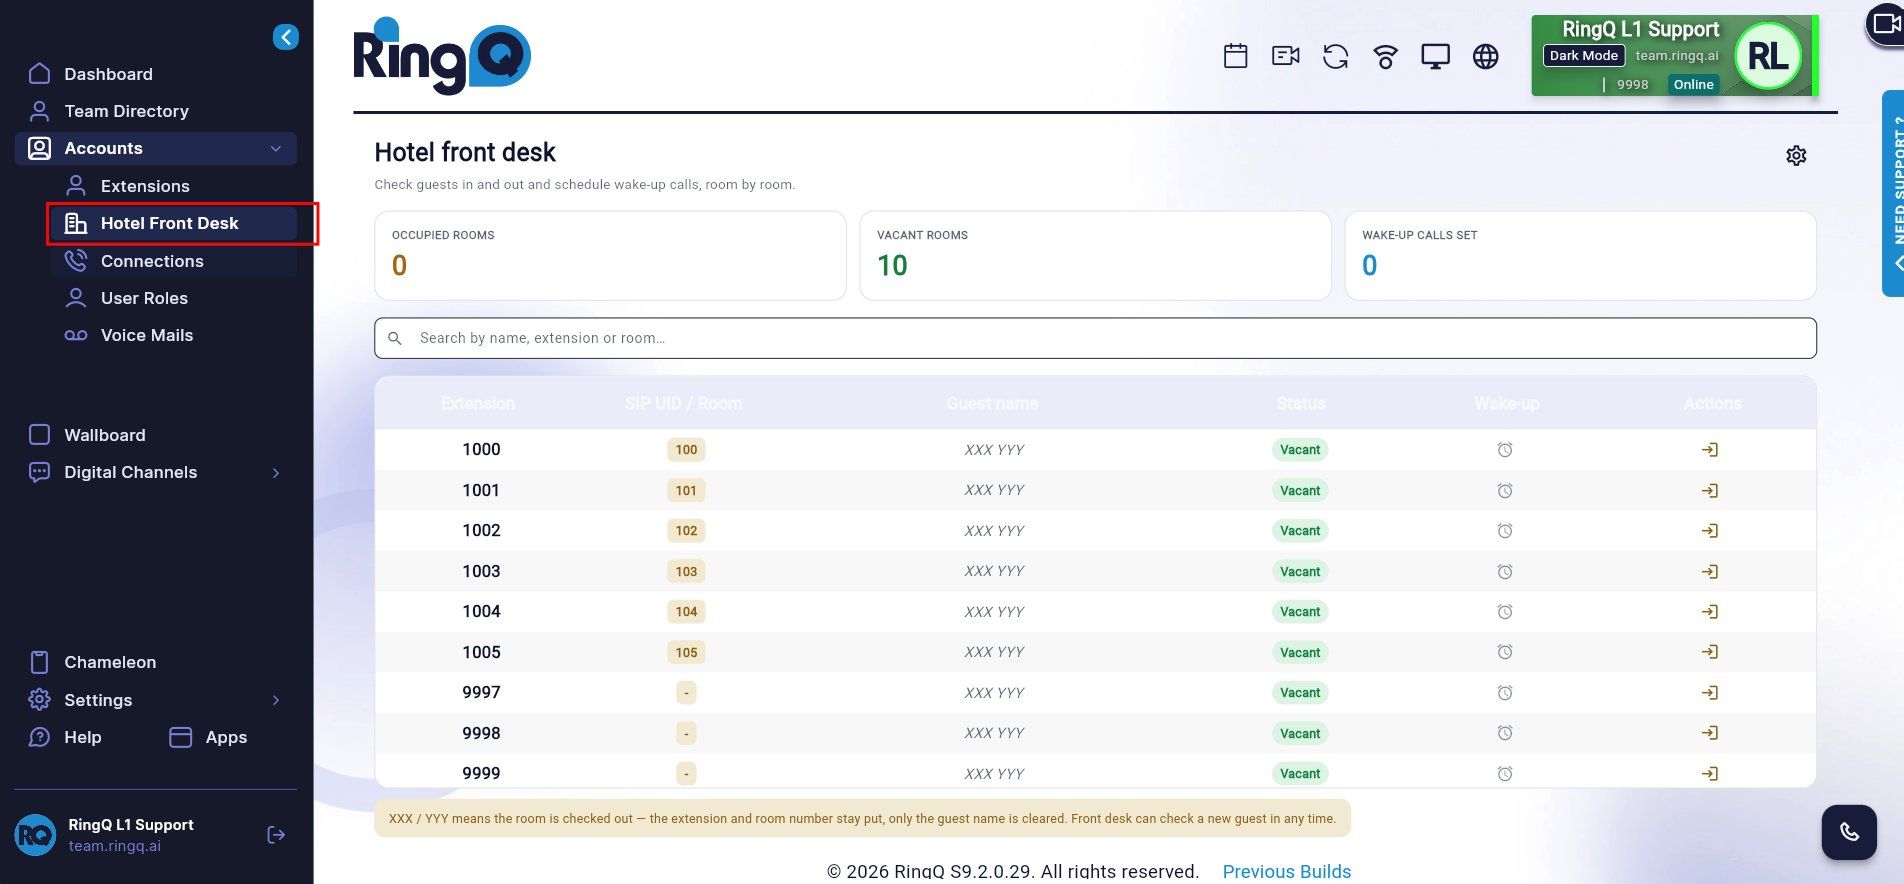Click the RL profile avatar

(1767, 56)
